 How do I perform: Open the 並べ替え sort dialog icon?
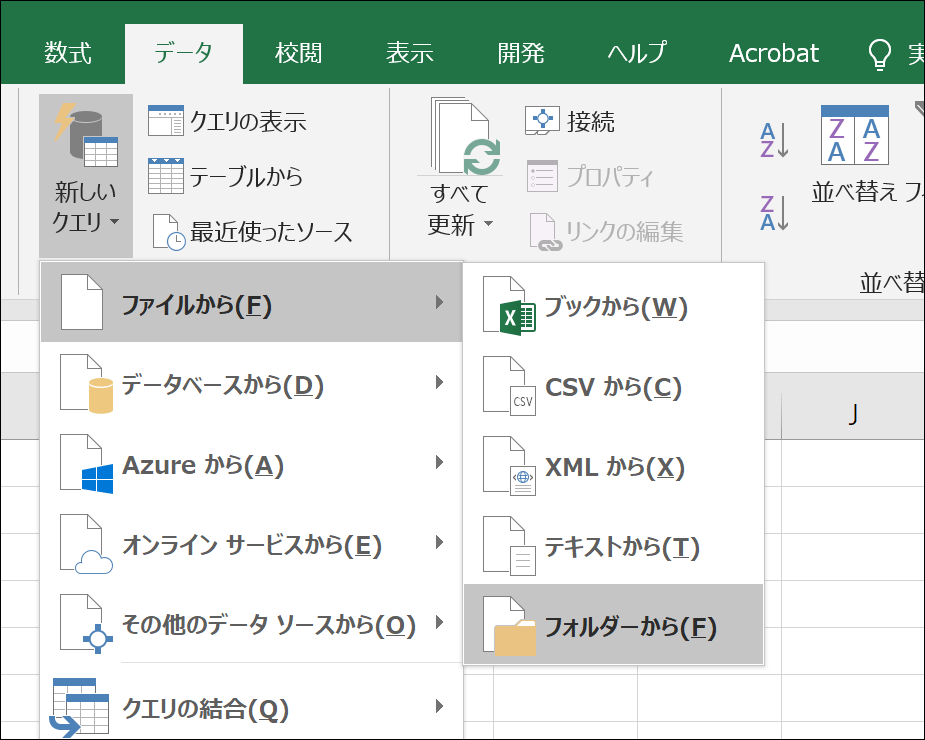(x=855, y=135)
